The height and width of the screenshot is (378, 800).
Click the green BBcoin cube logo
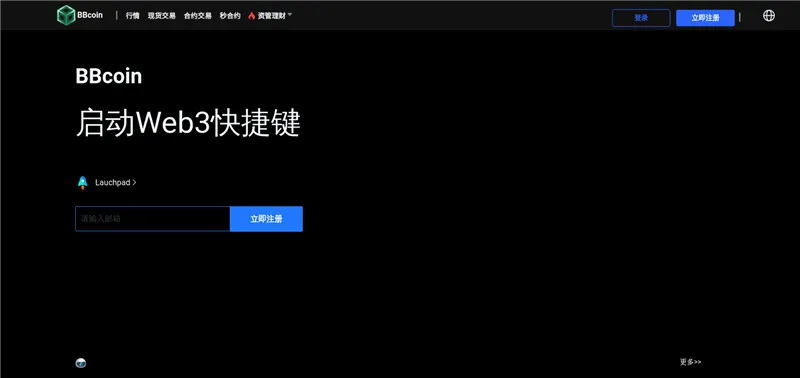(66, 15)
